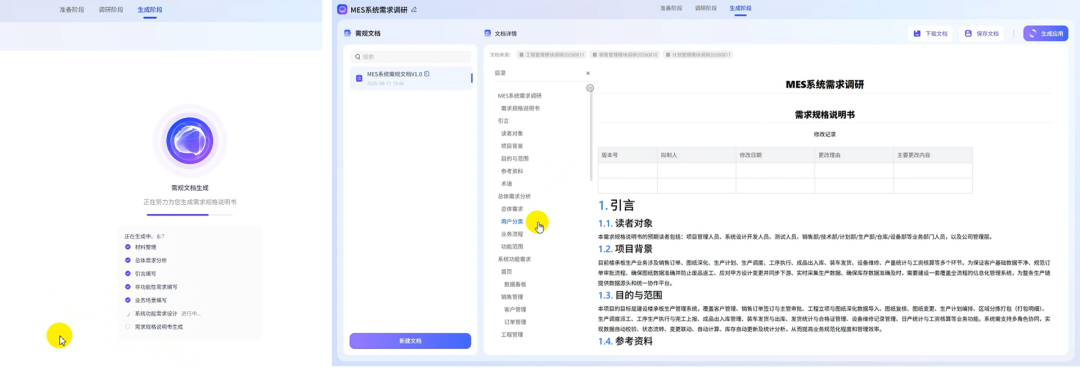Screen dimensions: 1080x368
Task: Jump to 首页 in 目录 tree
Action: click(x=506, y=272)
